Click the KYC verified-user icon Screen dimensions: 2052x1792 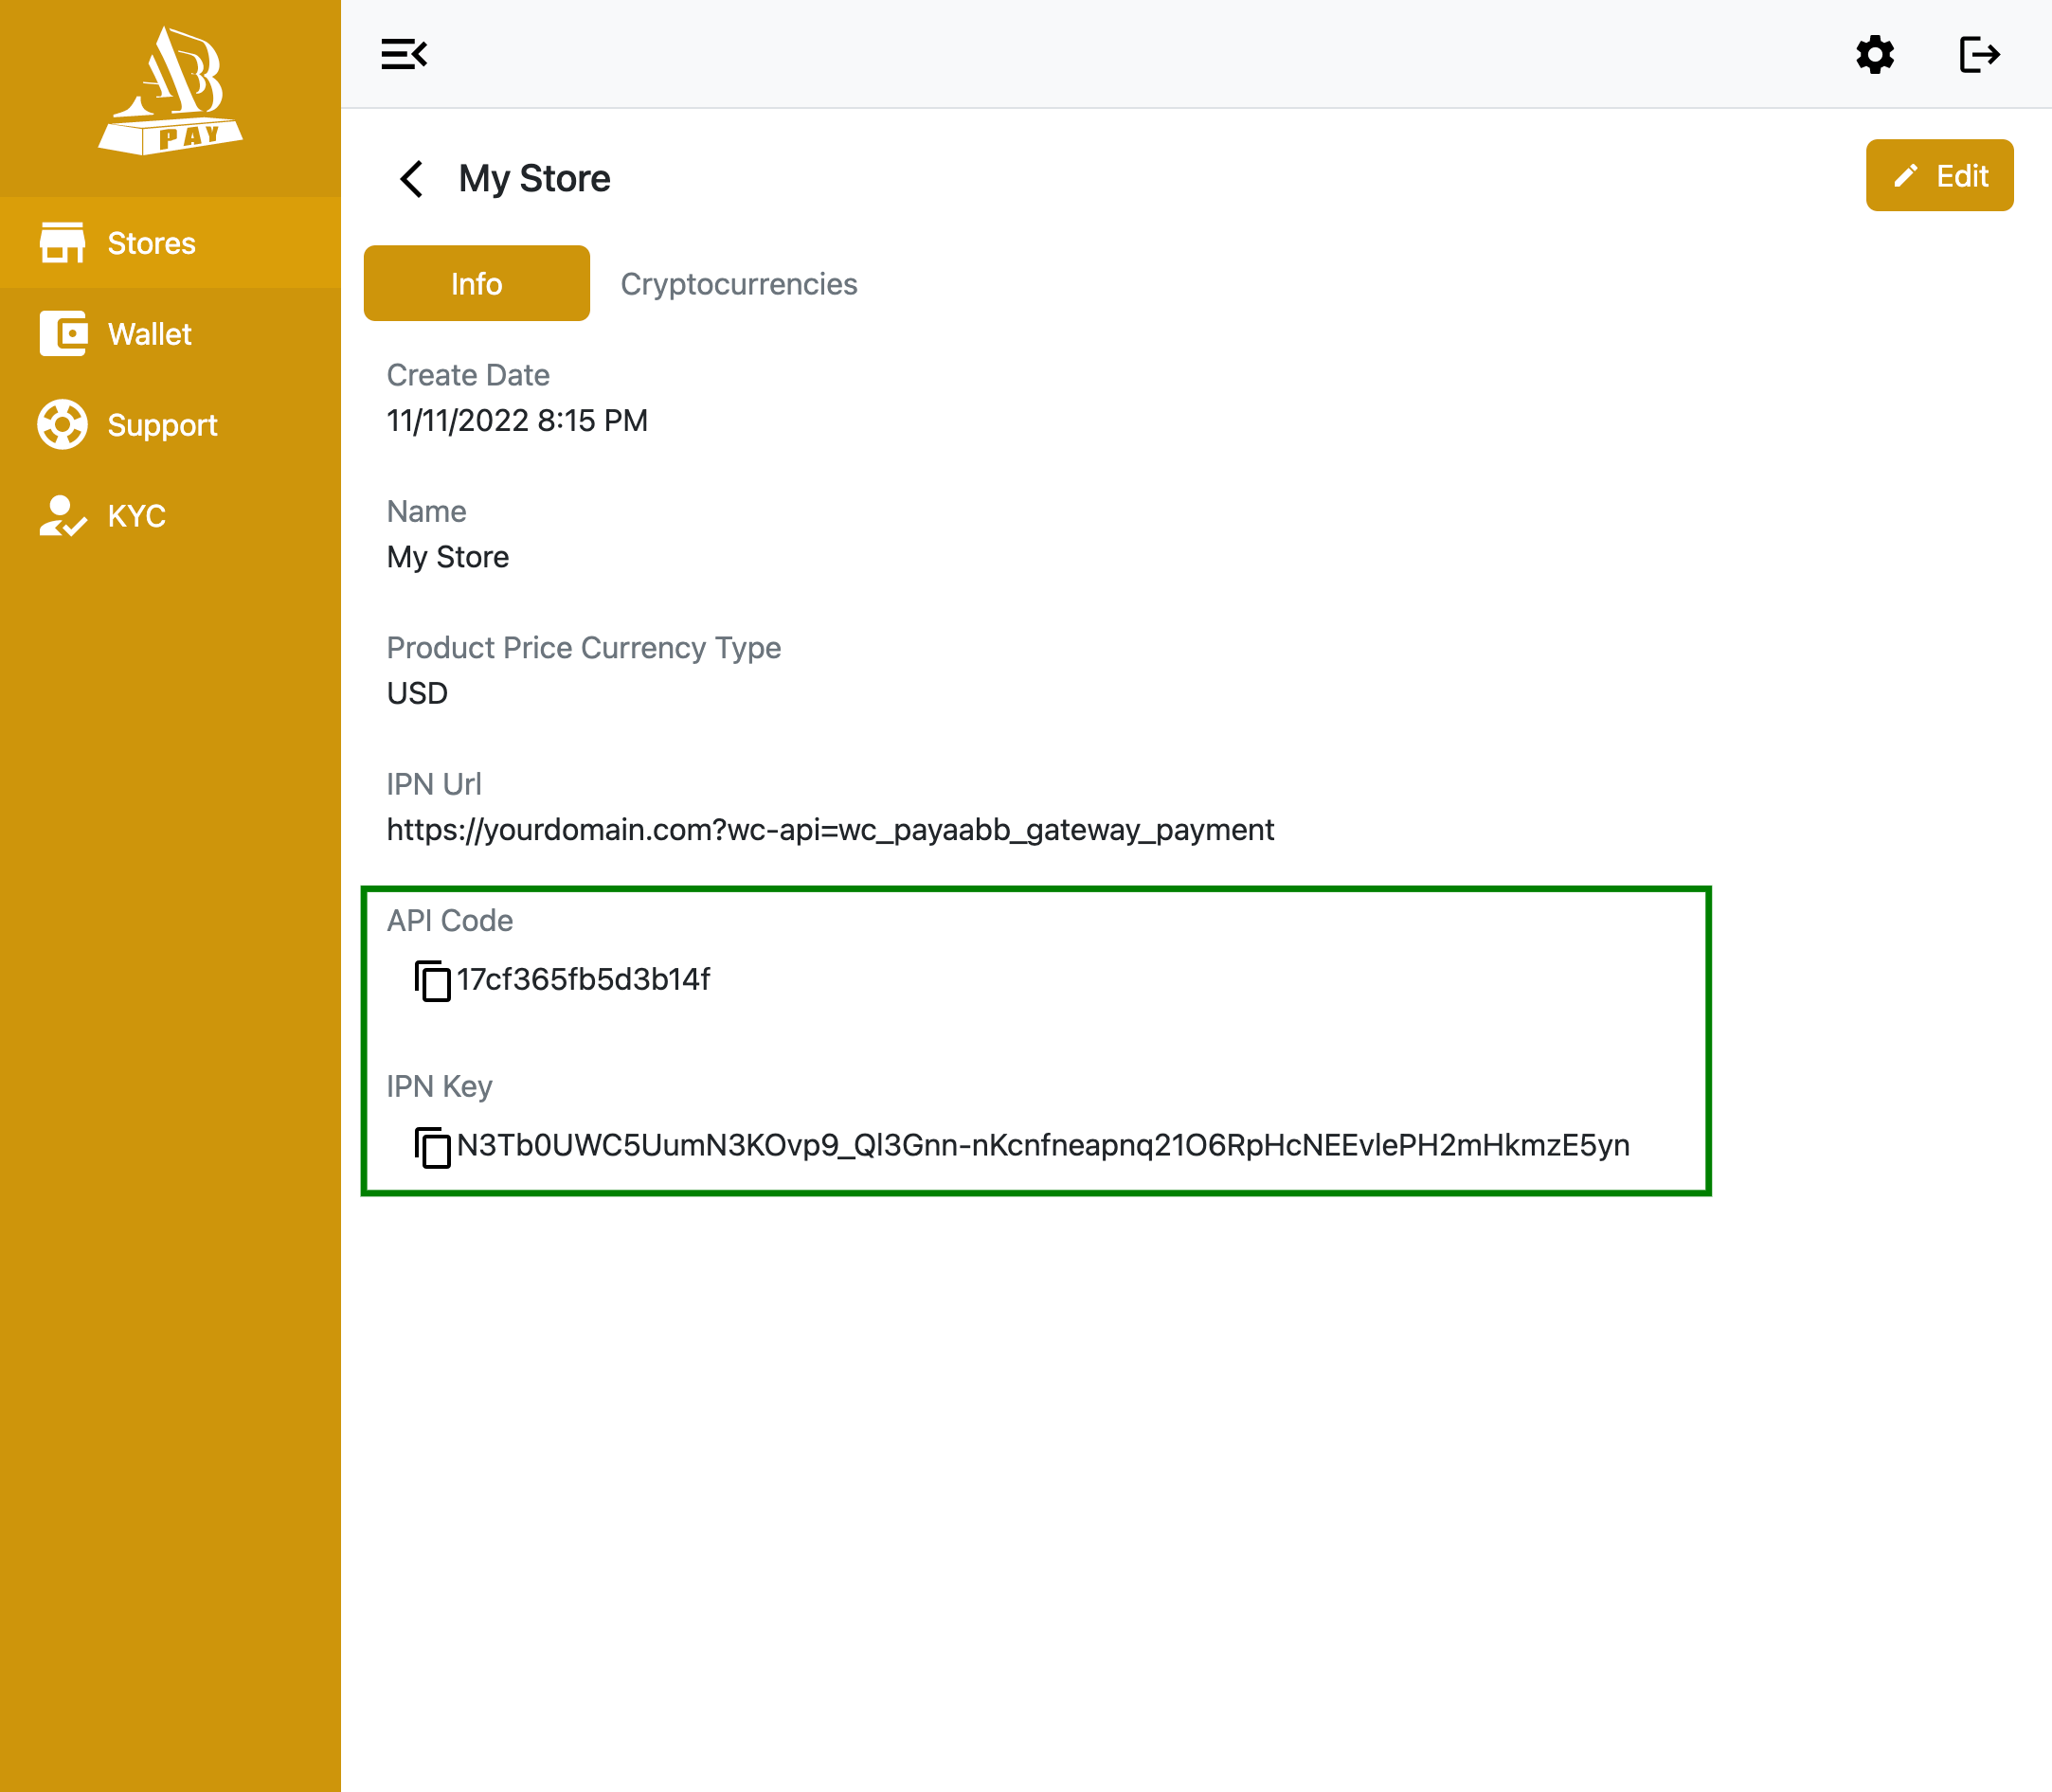(x=62, y=516)
